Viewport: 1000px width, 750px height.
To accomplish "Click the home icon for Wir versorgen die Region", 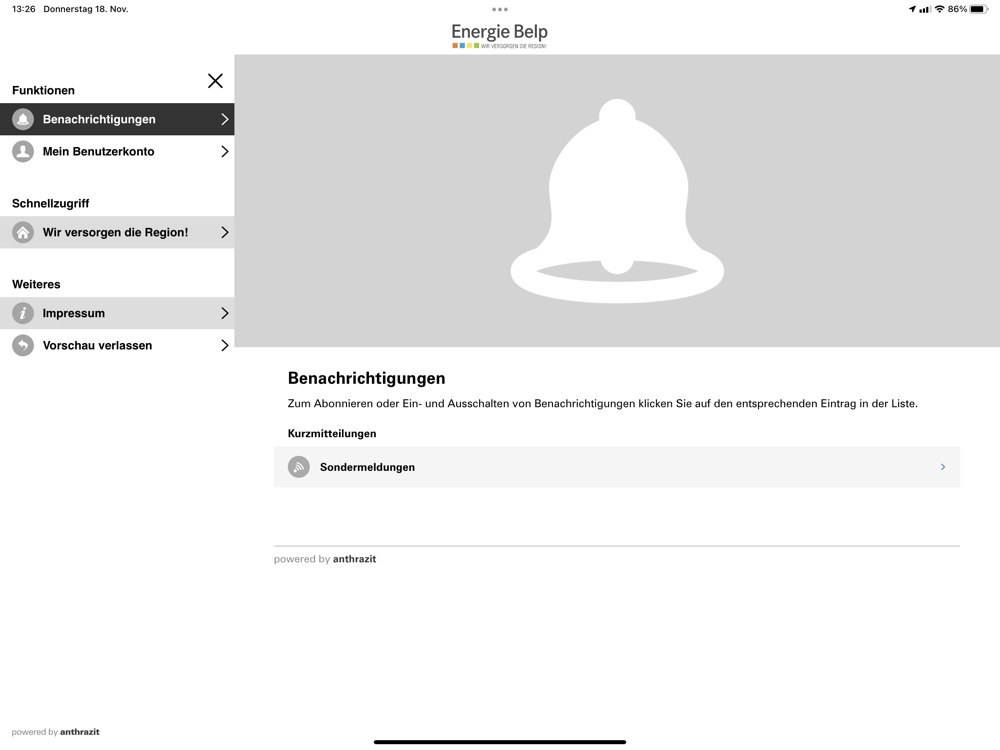I will pos(23,232).
